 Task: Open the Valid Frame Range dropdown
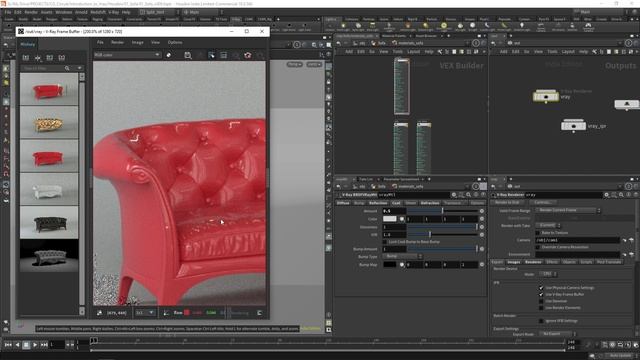point(568,211)
